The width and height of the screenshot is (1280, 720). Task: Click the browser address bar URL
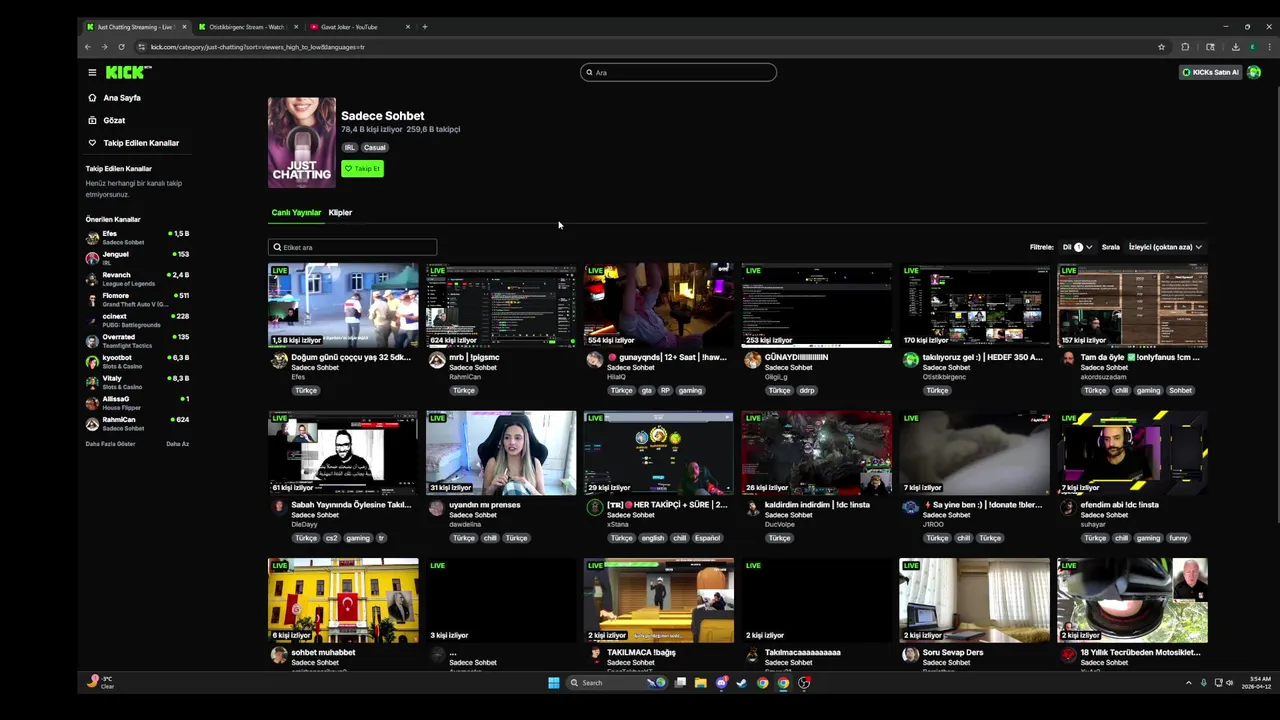pyautogui.click(x=258, y=47)
